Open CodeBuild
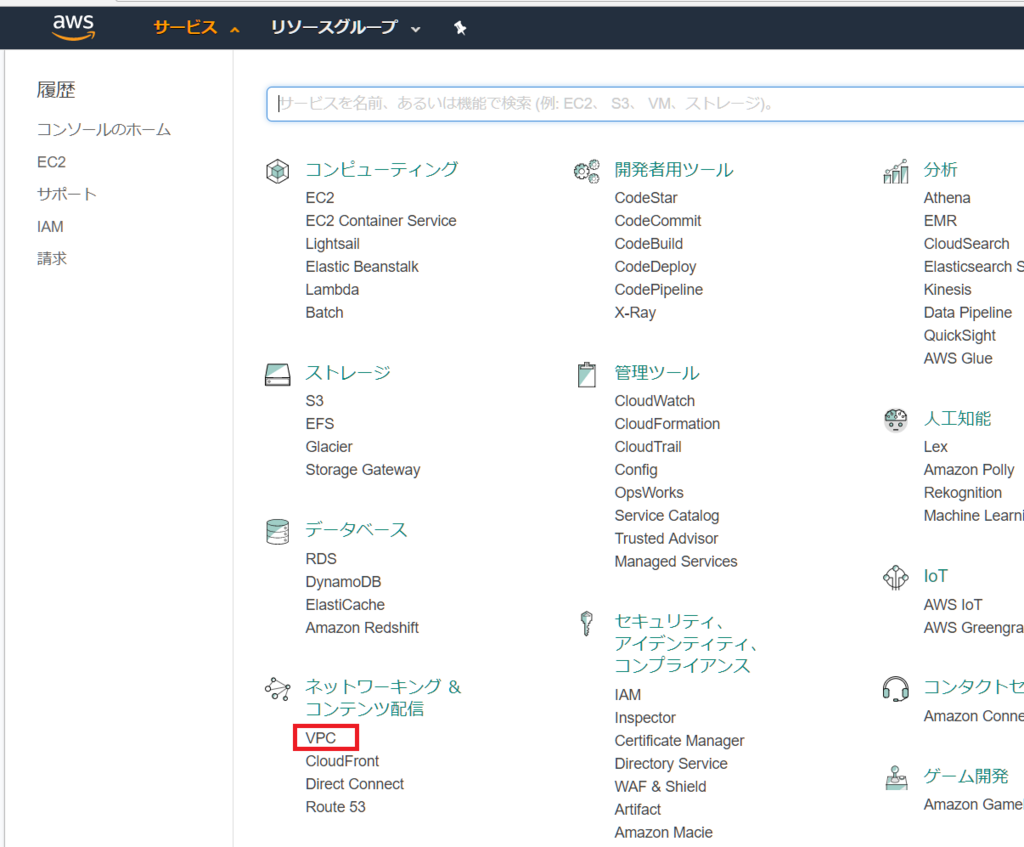 pyautogui.click(x=648, y=244)
